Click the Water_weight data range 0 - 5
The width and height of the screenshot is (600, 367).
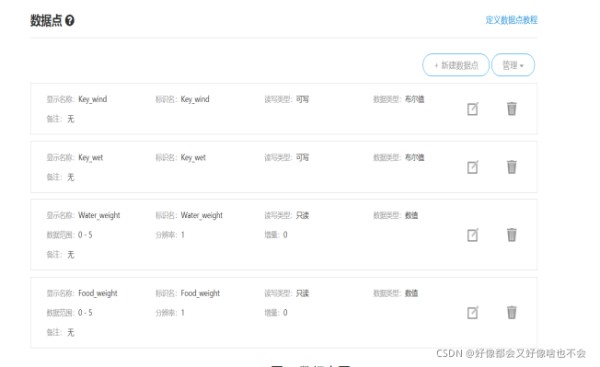click(85, 235)
